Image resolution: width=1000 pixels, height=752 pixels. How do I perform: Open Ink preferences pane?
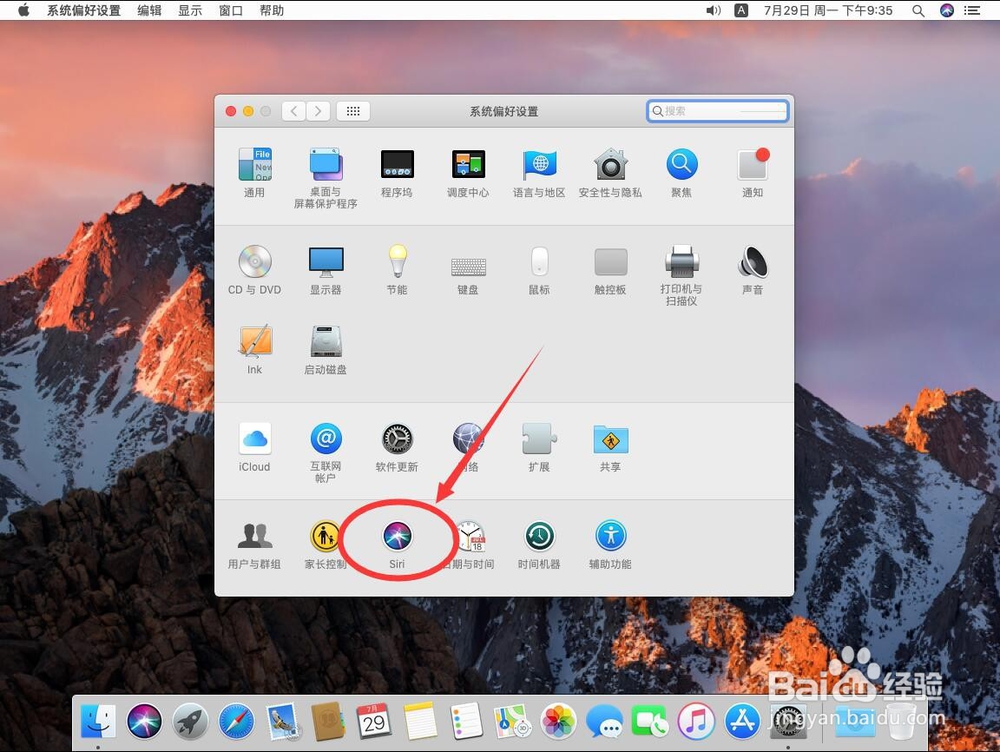click(x=254, y=350)
